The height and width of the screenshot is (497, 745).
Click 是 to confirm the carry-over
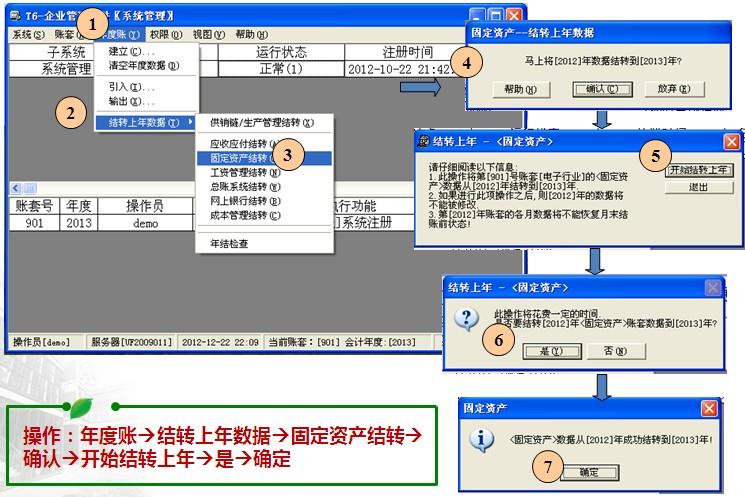(x=551, y=351)
